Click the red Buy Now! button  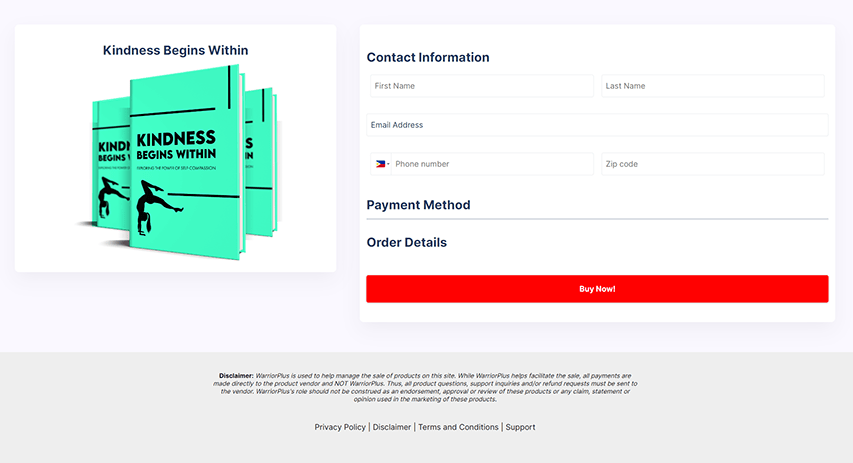pyautogui.click(x=597, y=289)
